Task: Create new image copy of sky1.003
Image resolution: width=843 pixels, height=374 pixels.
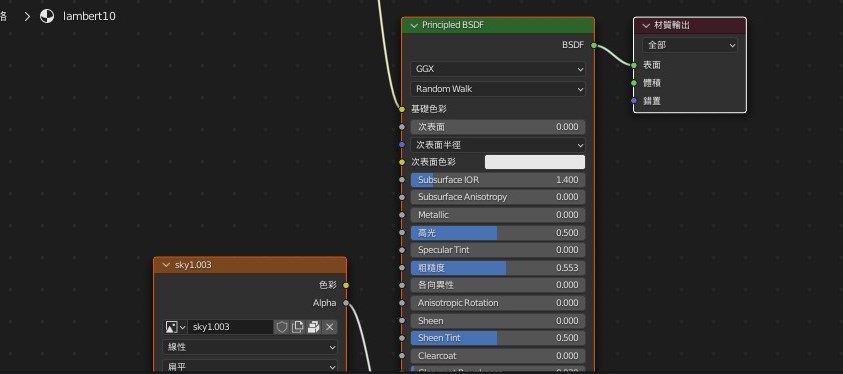Action: (298, 327)
